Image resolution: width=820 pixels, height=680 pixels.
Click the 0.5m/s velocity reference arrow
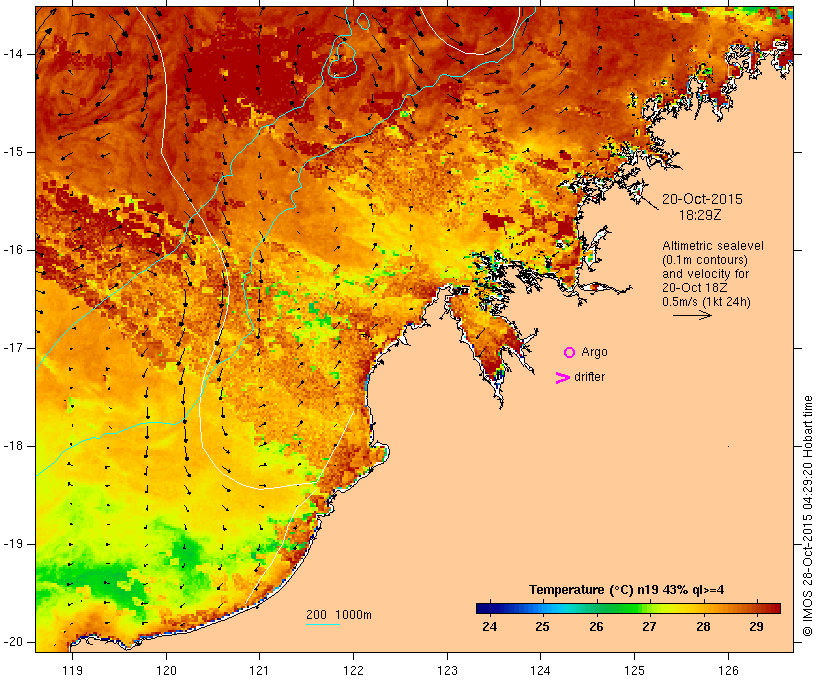click(x=692, y=315)
